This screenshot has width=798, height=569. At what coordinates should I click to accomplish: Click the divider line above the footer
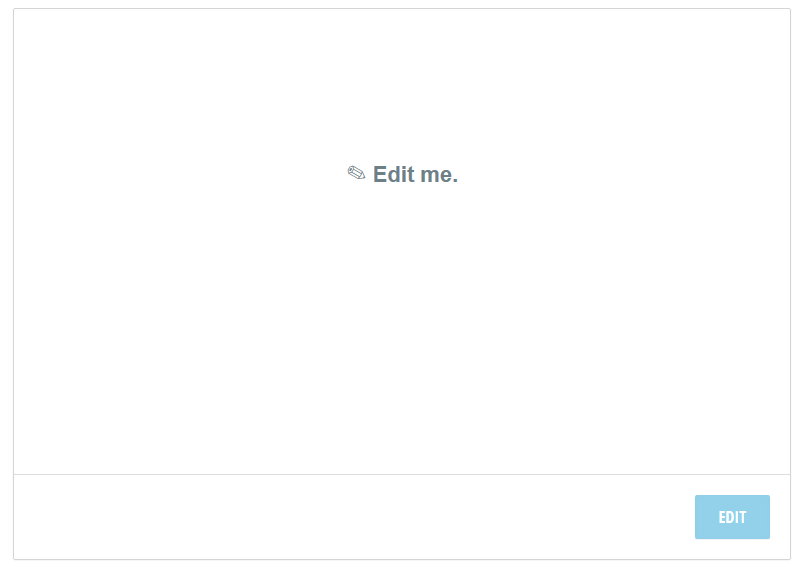pyautogui.click(x=402, y=474)
